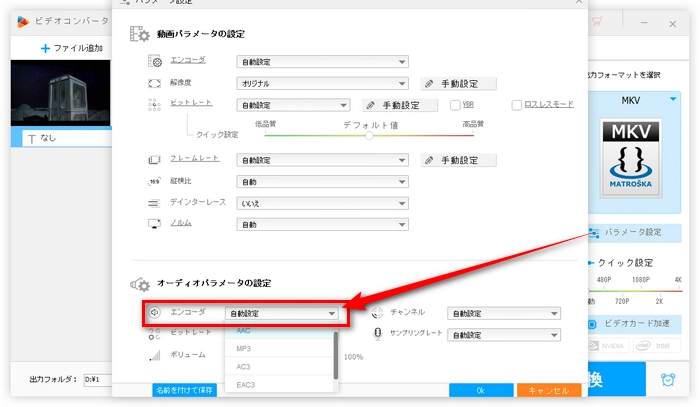This screenshot has width=700, height=407.
Task: Click the alarm clock icon
Action: coord(666,381)
